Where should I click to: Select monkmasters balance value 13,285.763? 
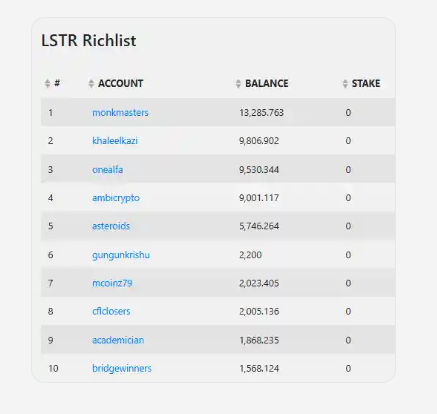[261, 113]
